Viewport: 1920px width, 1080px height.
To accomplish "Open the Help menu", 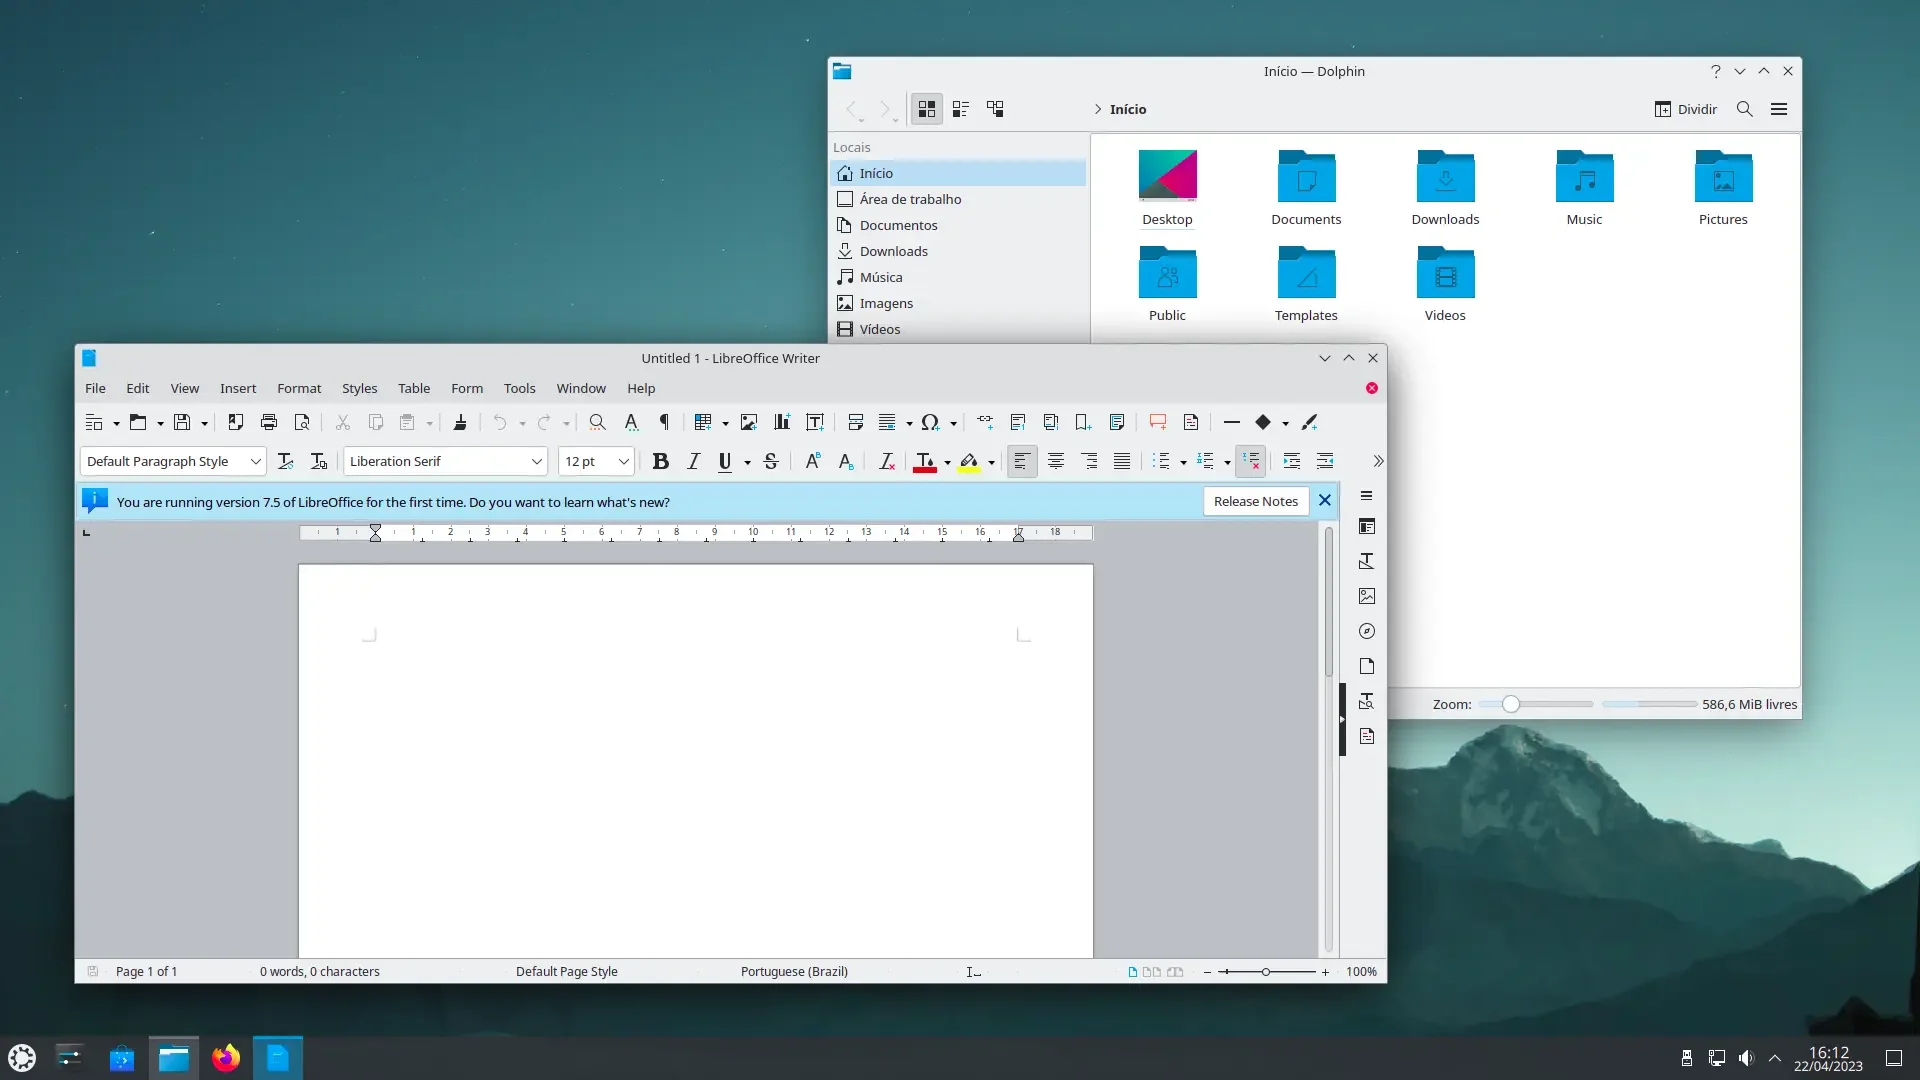I will click(641, 388).
